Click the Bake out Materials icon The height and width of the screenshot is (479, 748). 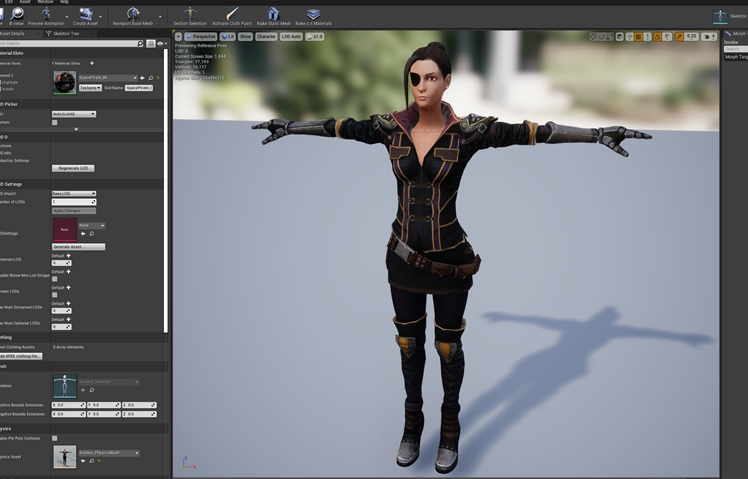coord(313,15)
